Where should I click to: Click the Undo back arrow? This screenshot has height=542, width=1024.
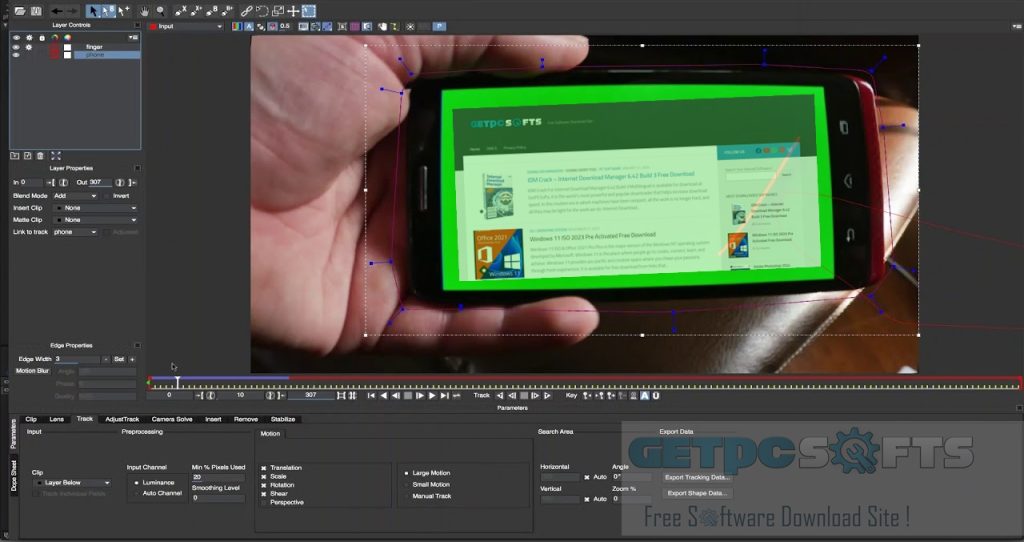click(x=57, y=10)
